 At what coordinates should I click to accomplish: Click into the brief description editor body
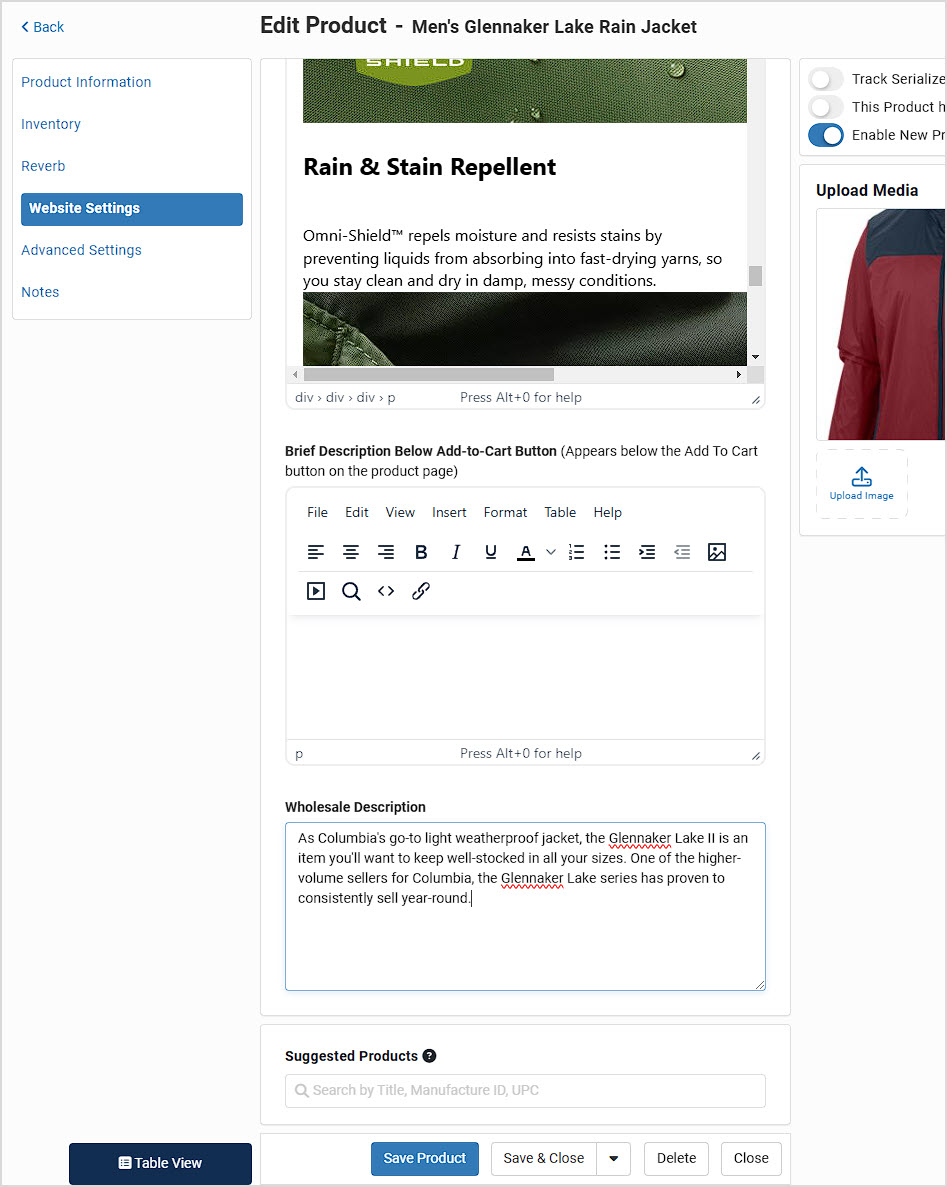coord(525,678)
